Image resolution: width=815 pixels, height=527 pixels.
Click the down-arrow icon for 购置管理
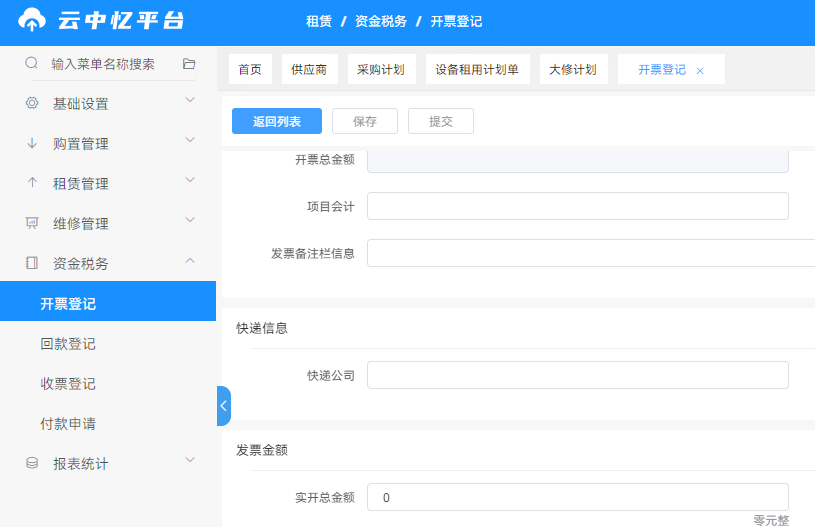(32, 143)
